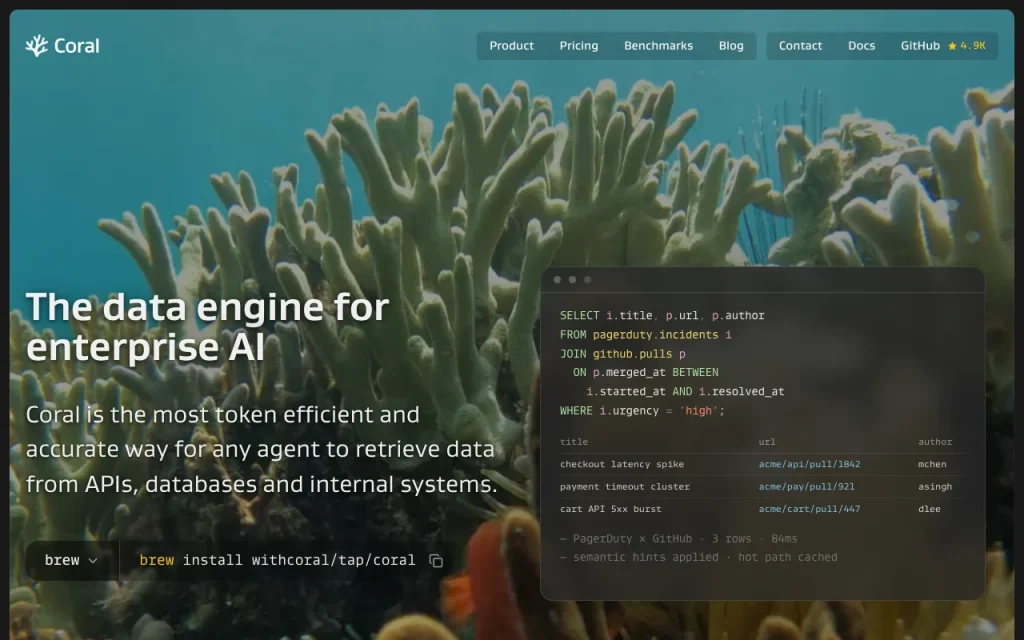Image resolution: width=1024 pixels, height=640 pixels.
Task: Click the 'semantic hints applied' note
Action: (698, 557)
